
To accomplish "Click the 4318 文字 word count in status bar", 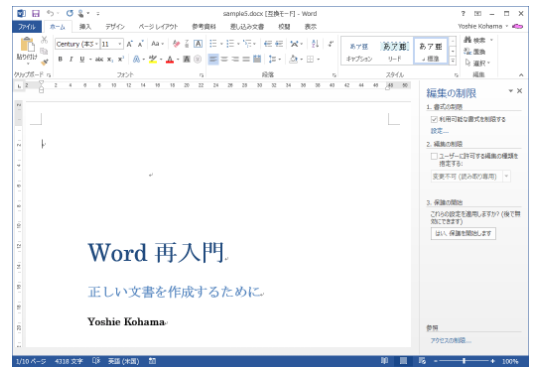I will (x=69, y=361).
